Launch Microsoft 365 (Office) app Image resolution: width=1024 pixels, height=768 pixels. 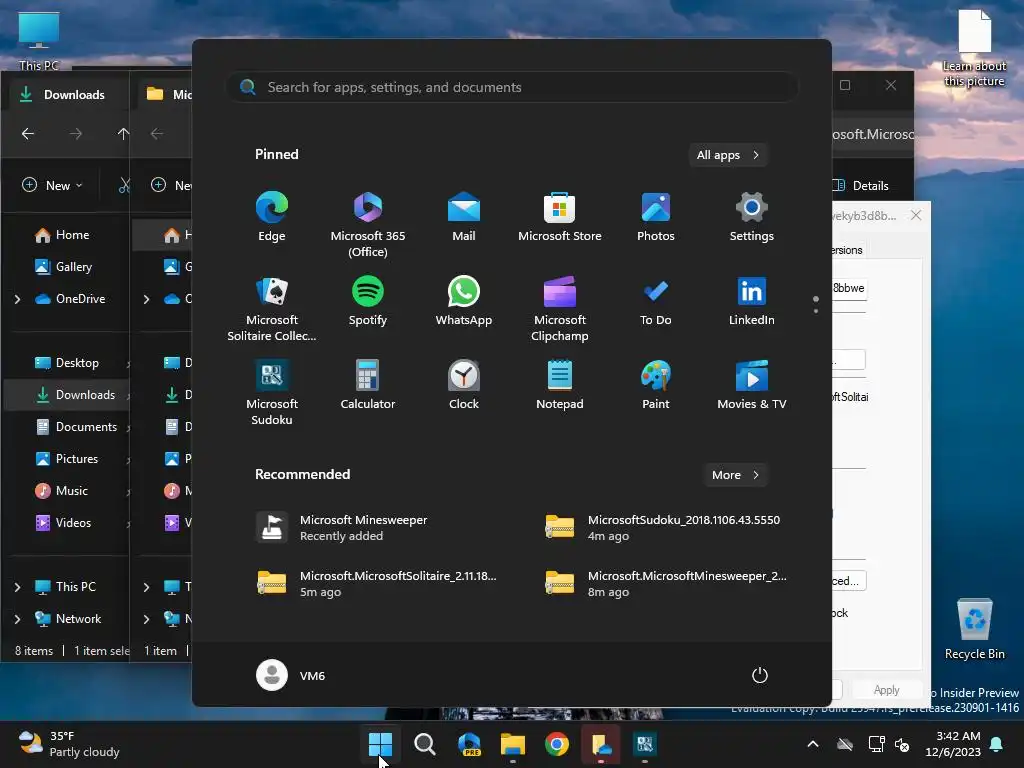(368, 225)
